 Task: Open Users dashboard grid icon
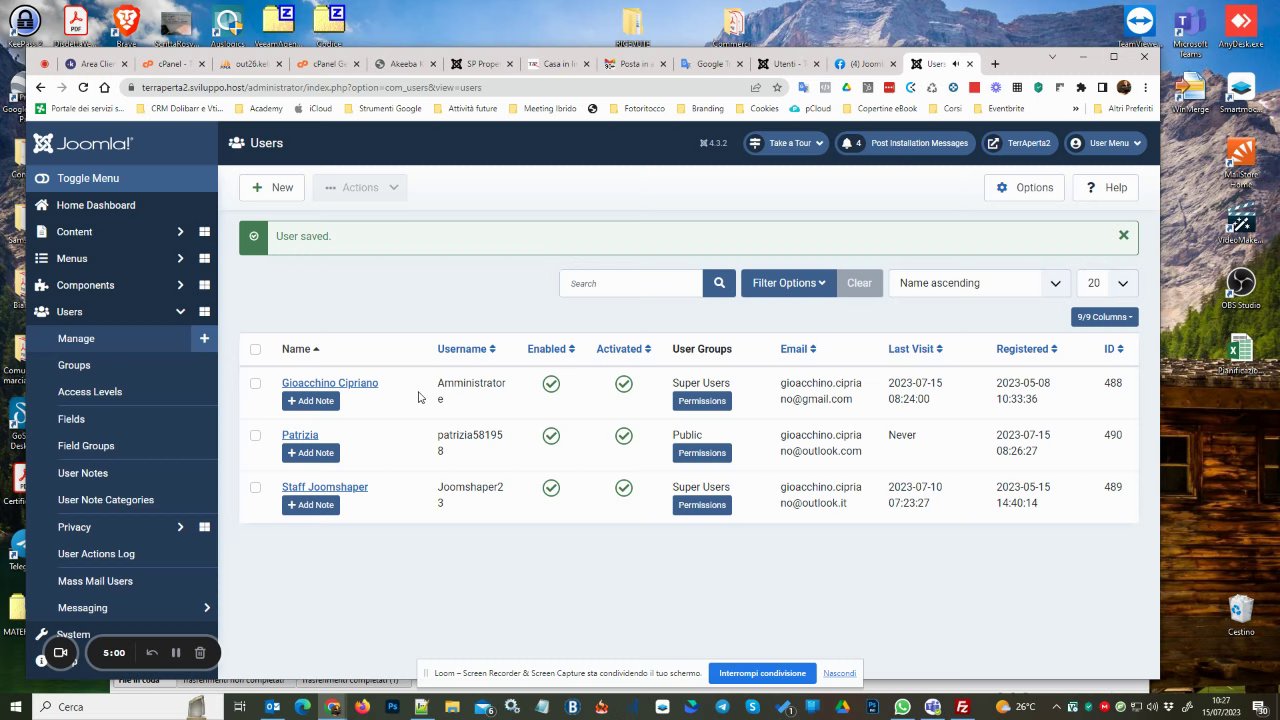coord(204,312)
